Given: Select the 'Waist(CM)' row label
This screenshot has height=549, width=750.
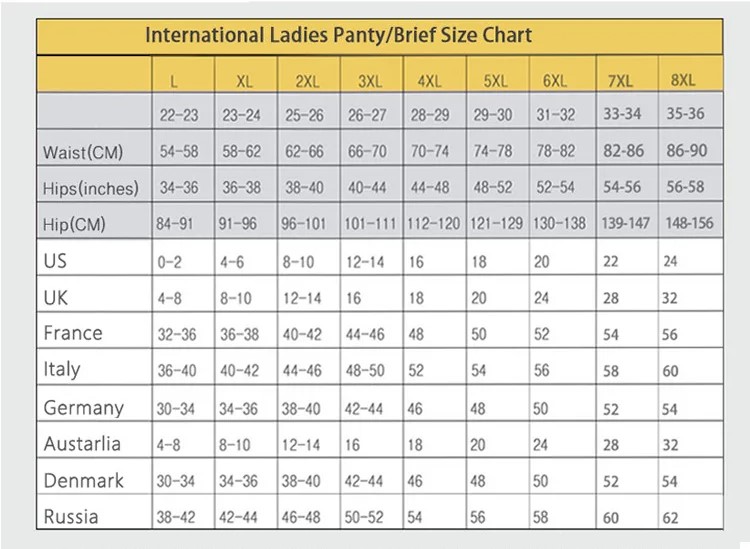Looking at the screenshot, I should click(83, 152).
